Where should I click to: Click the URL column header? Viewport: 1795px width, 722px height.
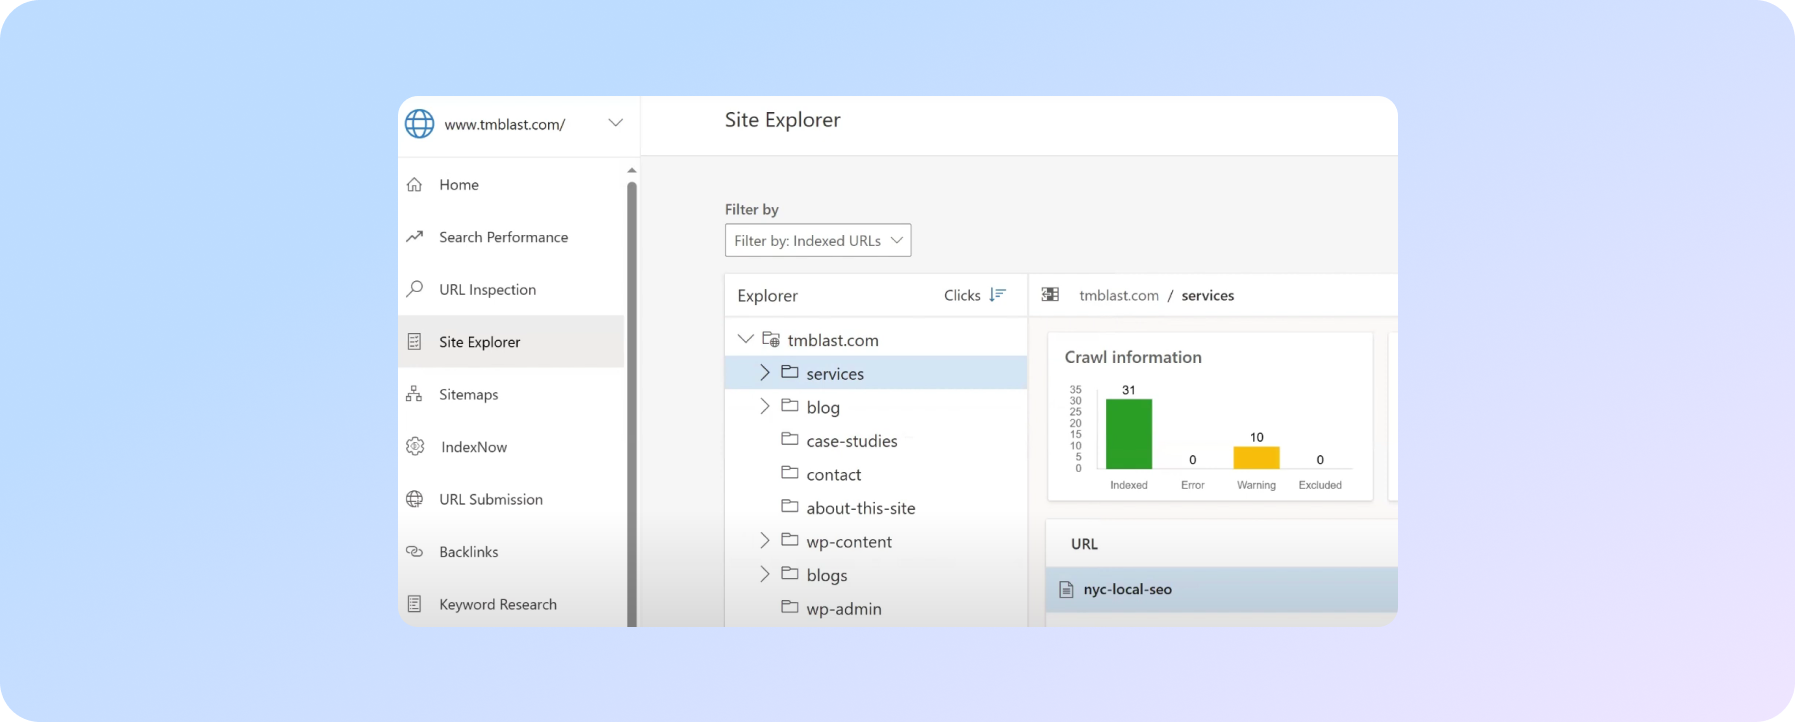tap(1084, 544)
